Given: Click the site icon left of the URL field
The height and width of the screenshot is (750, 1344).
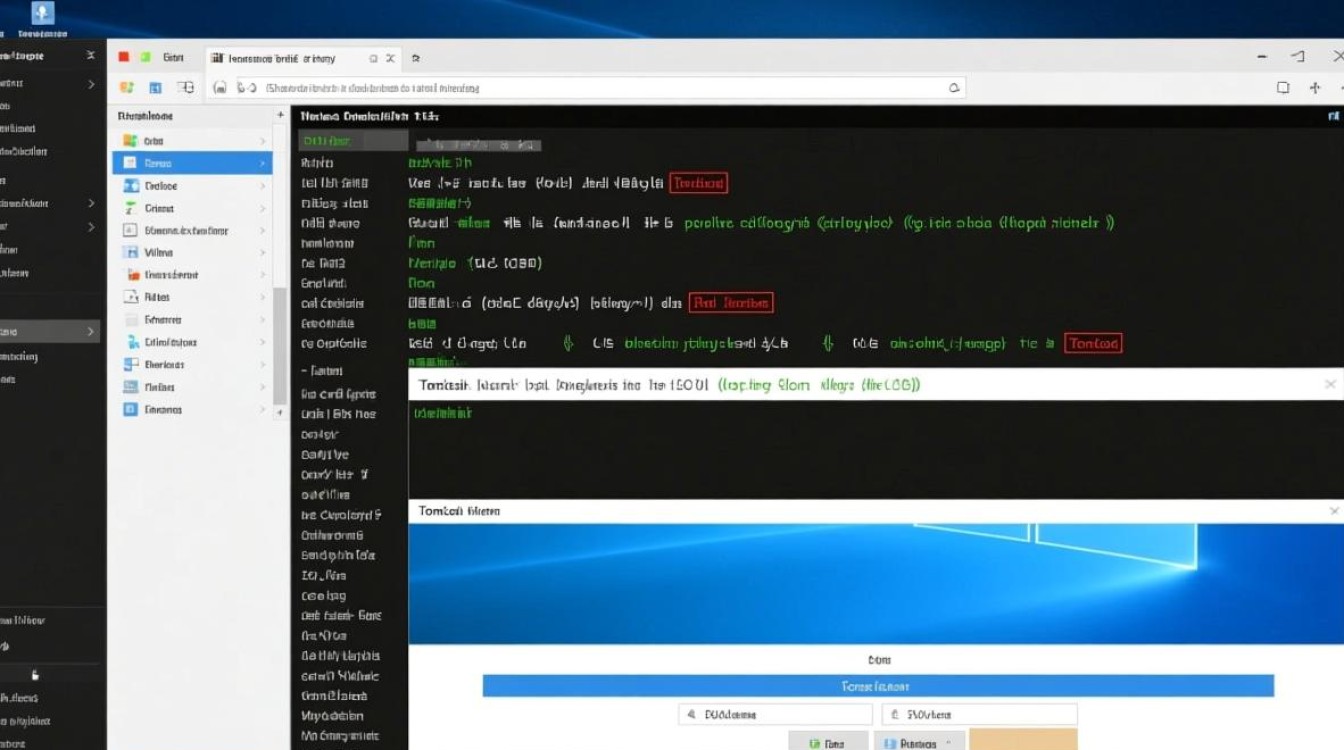Looking at the screenshot, I should tap(221, 88).
